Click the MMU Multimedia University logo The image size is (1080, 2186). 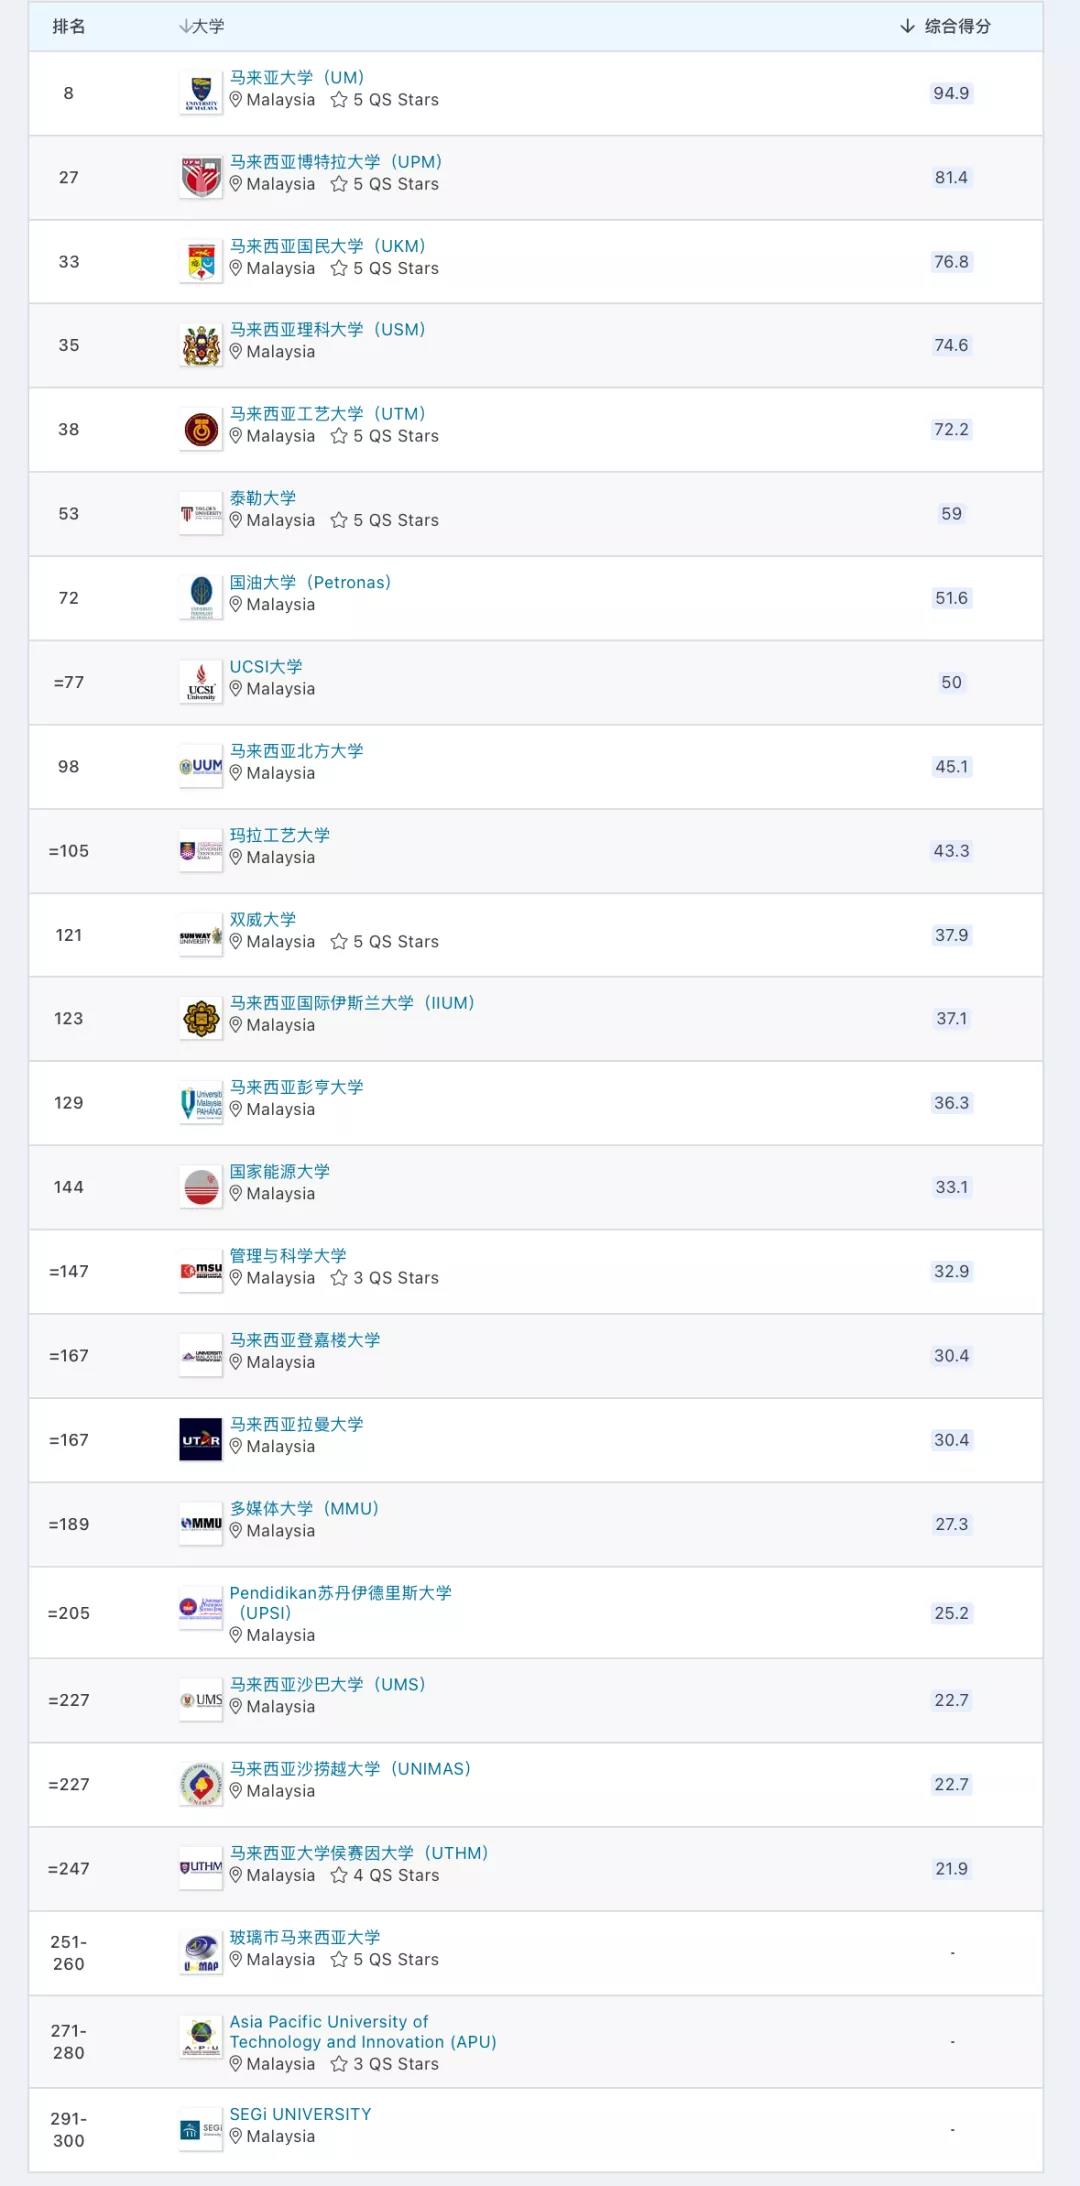tap(201, 1524)
